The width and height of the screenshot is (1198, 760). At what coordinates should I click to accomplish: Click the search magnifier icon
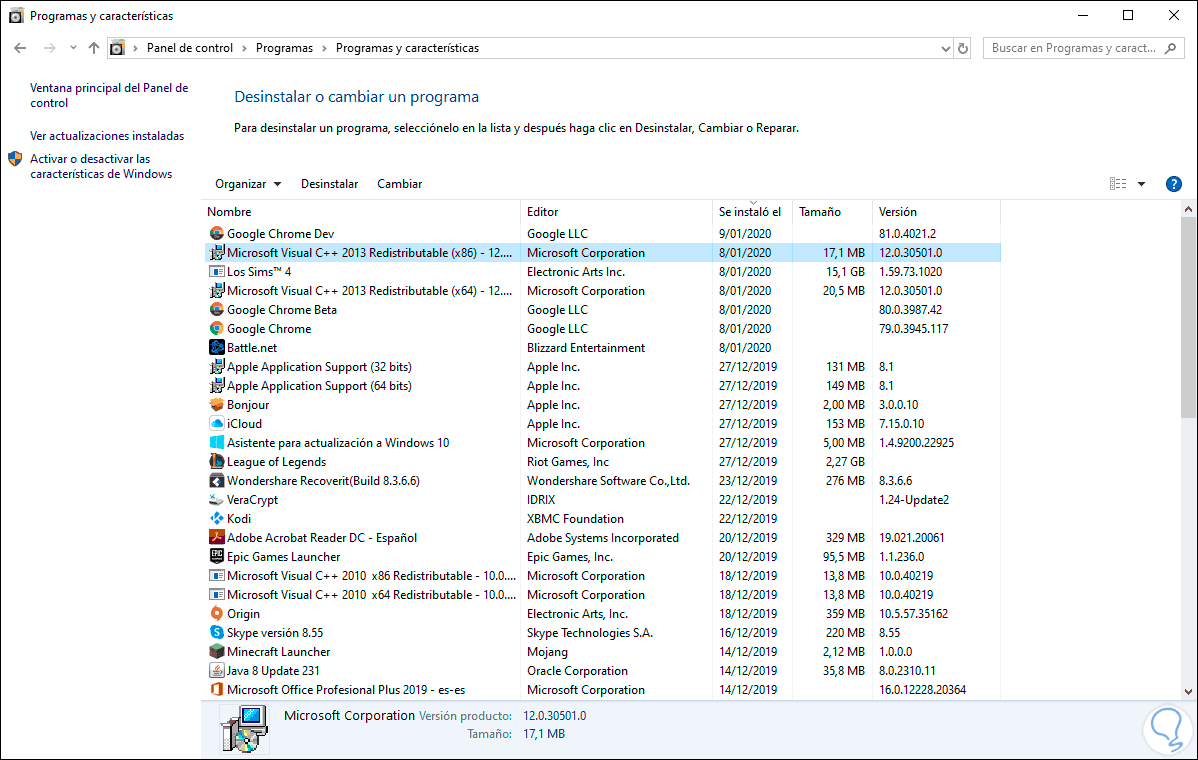click(1170, 48)
